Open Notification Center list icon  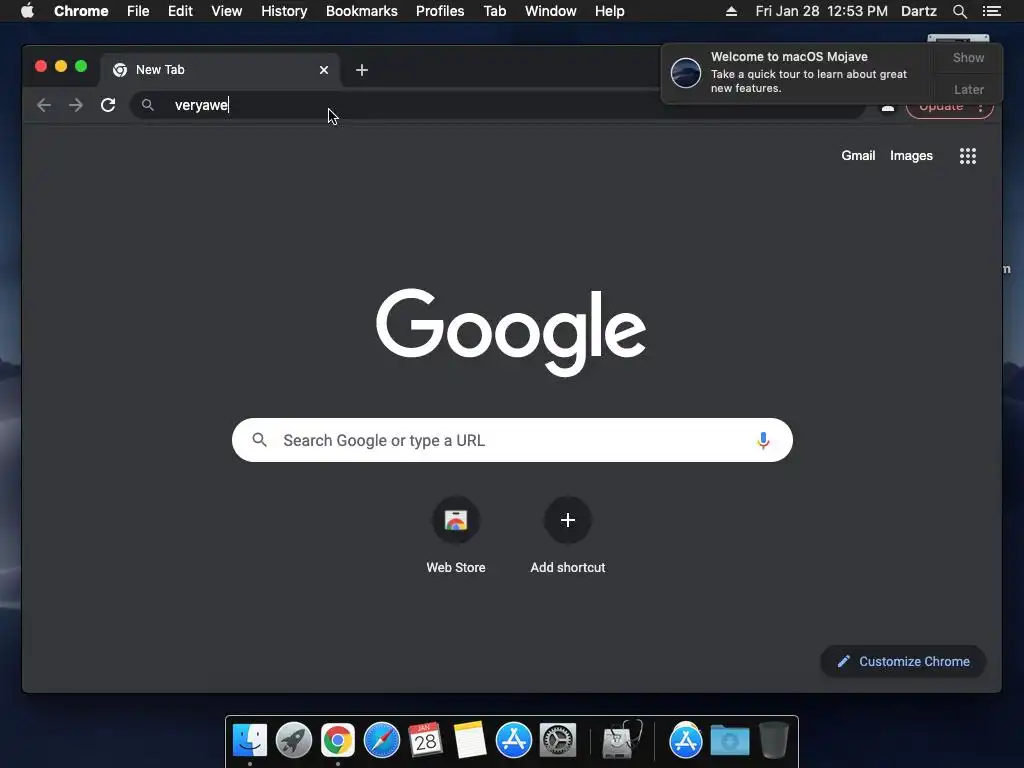[991, 11]
